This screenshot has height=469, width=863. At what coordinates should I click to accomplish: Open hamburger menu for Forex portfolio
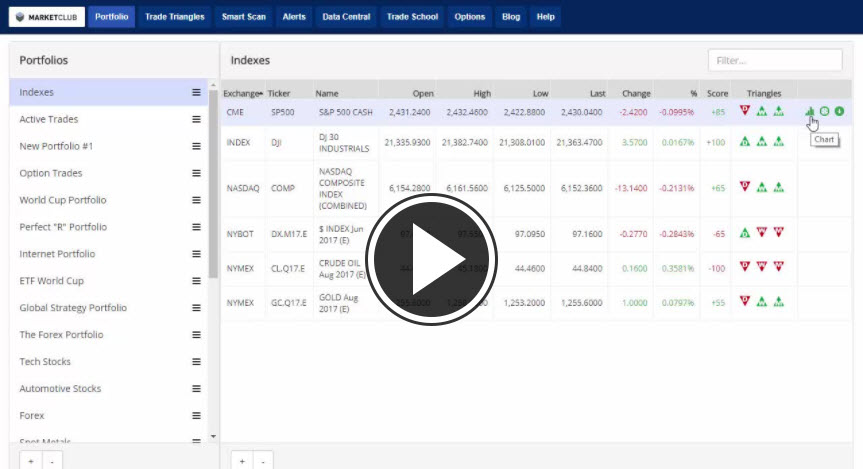click(196, 416)
